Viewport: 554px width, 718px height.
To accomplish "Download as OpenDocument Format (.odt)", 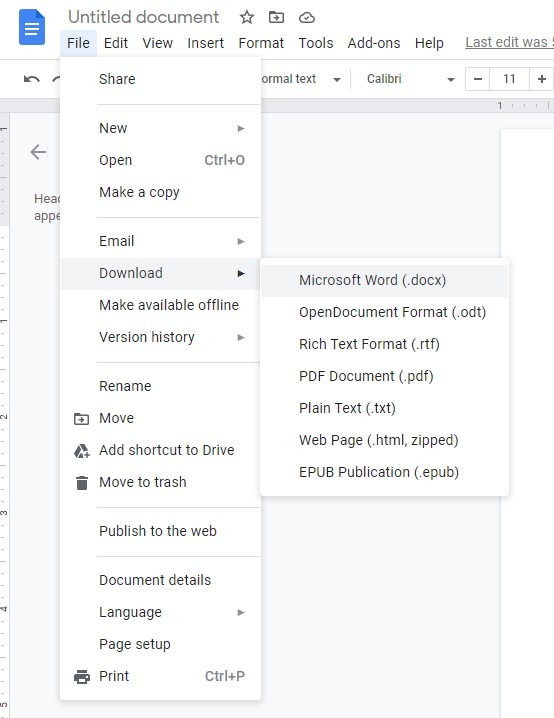I will pos(385,312).
